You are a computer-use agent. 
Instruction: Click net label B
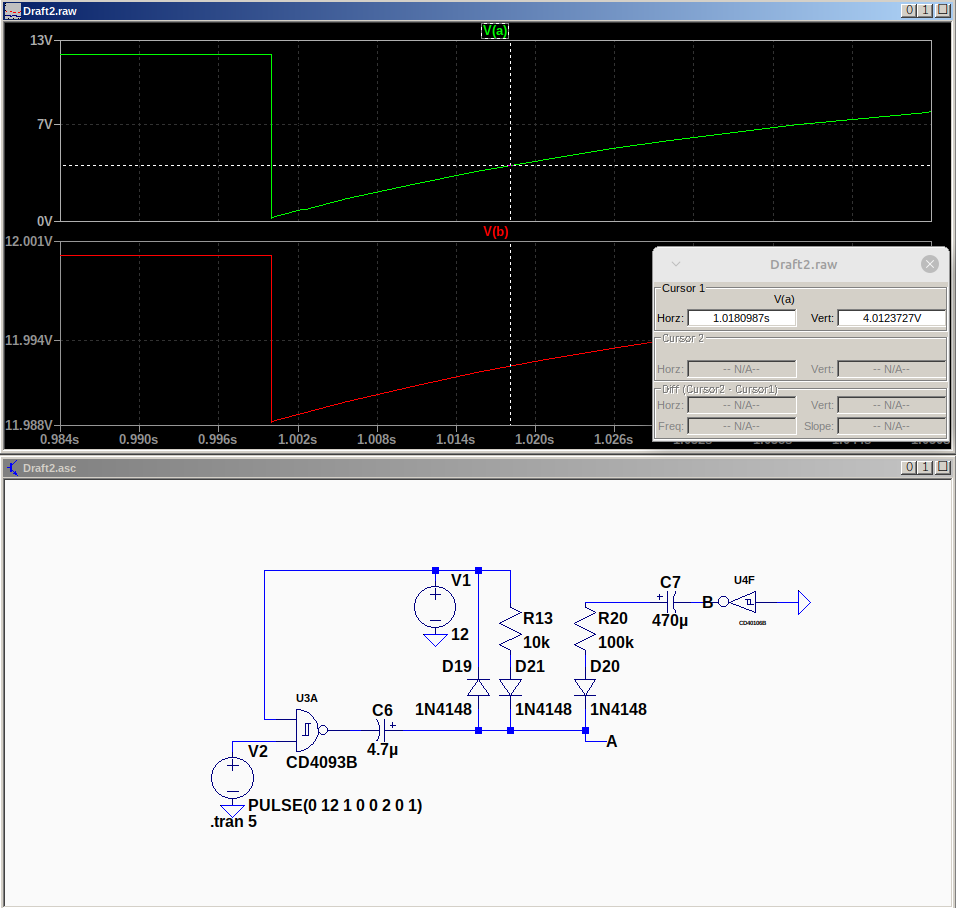707,602
